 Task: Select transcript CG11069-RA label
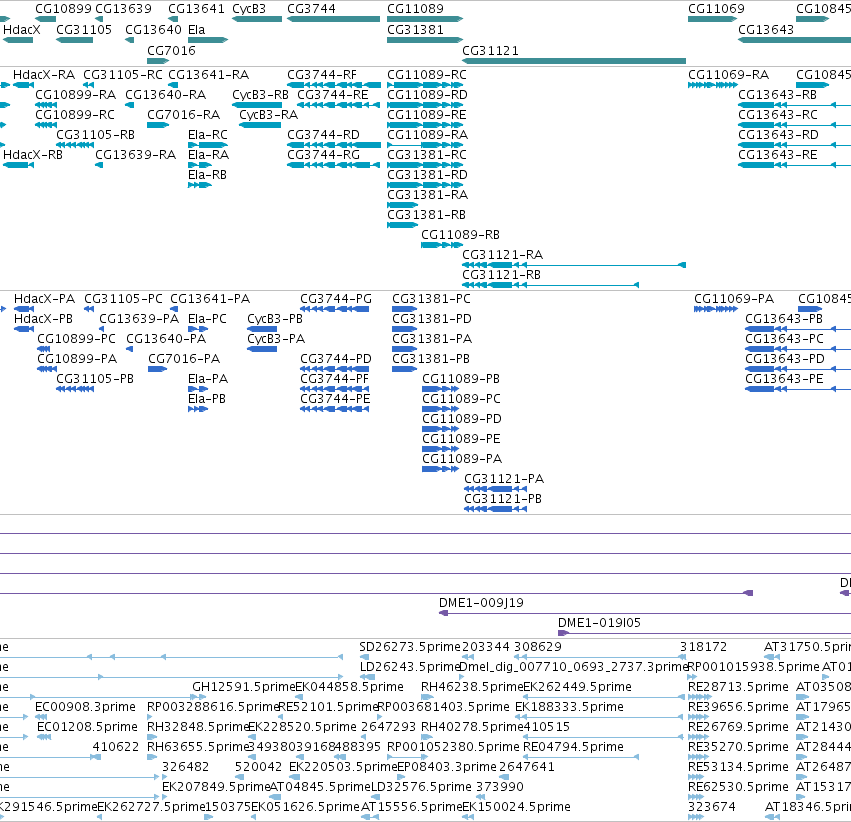pos(728,74)
